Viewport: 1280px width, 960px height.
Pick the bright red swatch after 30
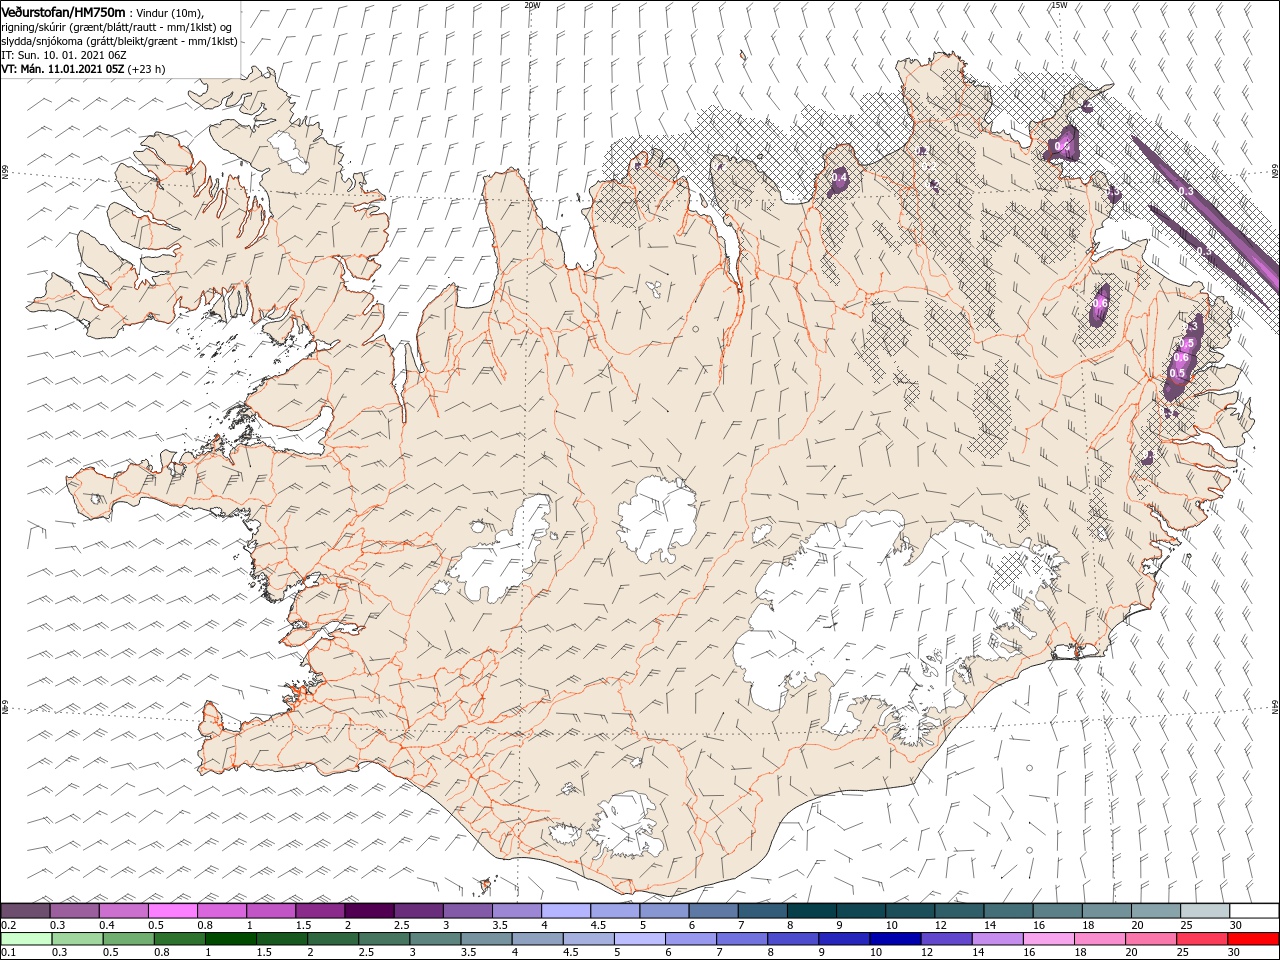(x=1253, y=939)
